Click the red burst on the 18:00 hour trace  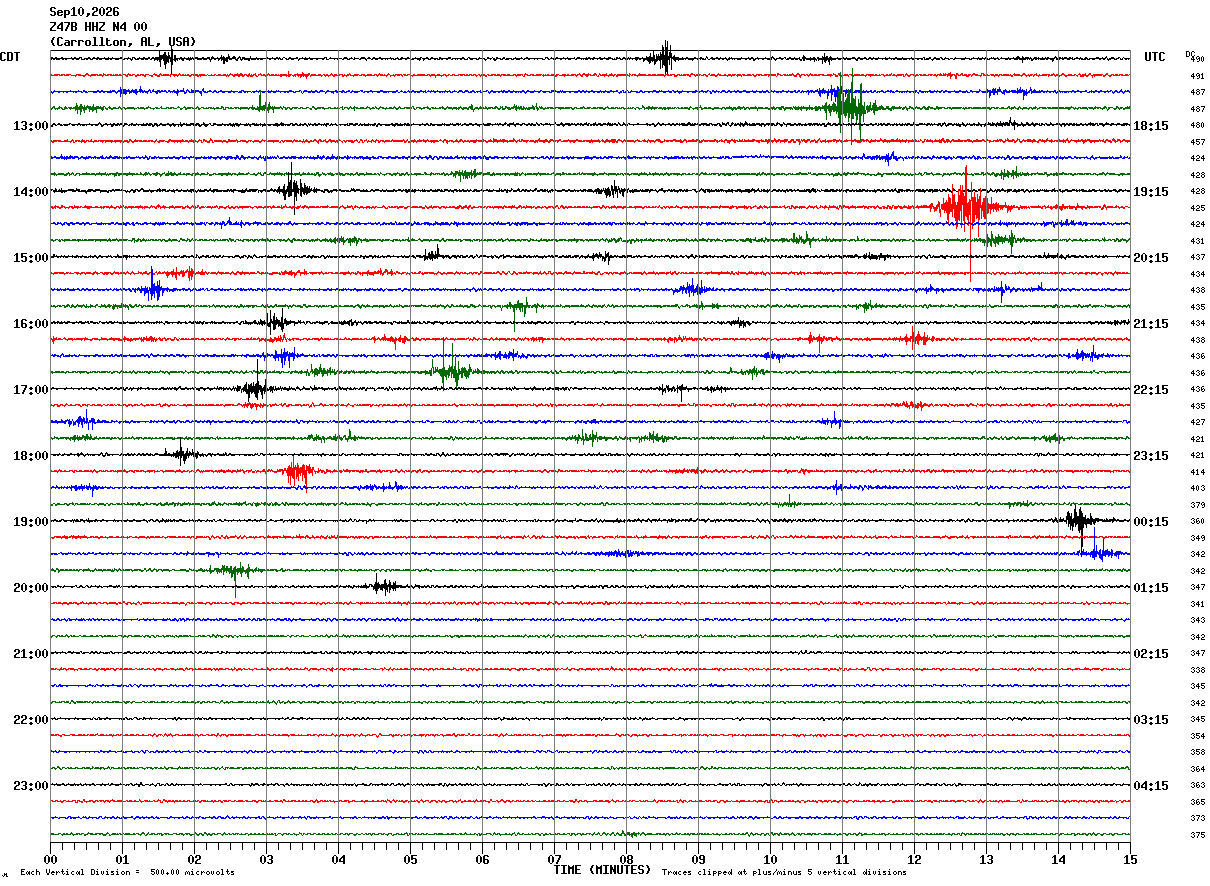298,472
